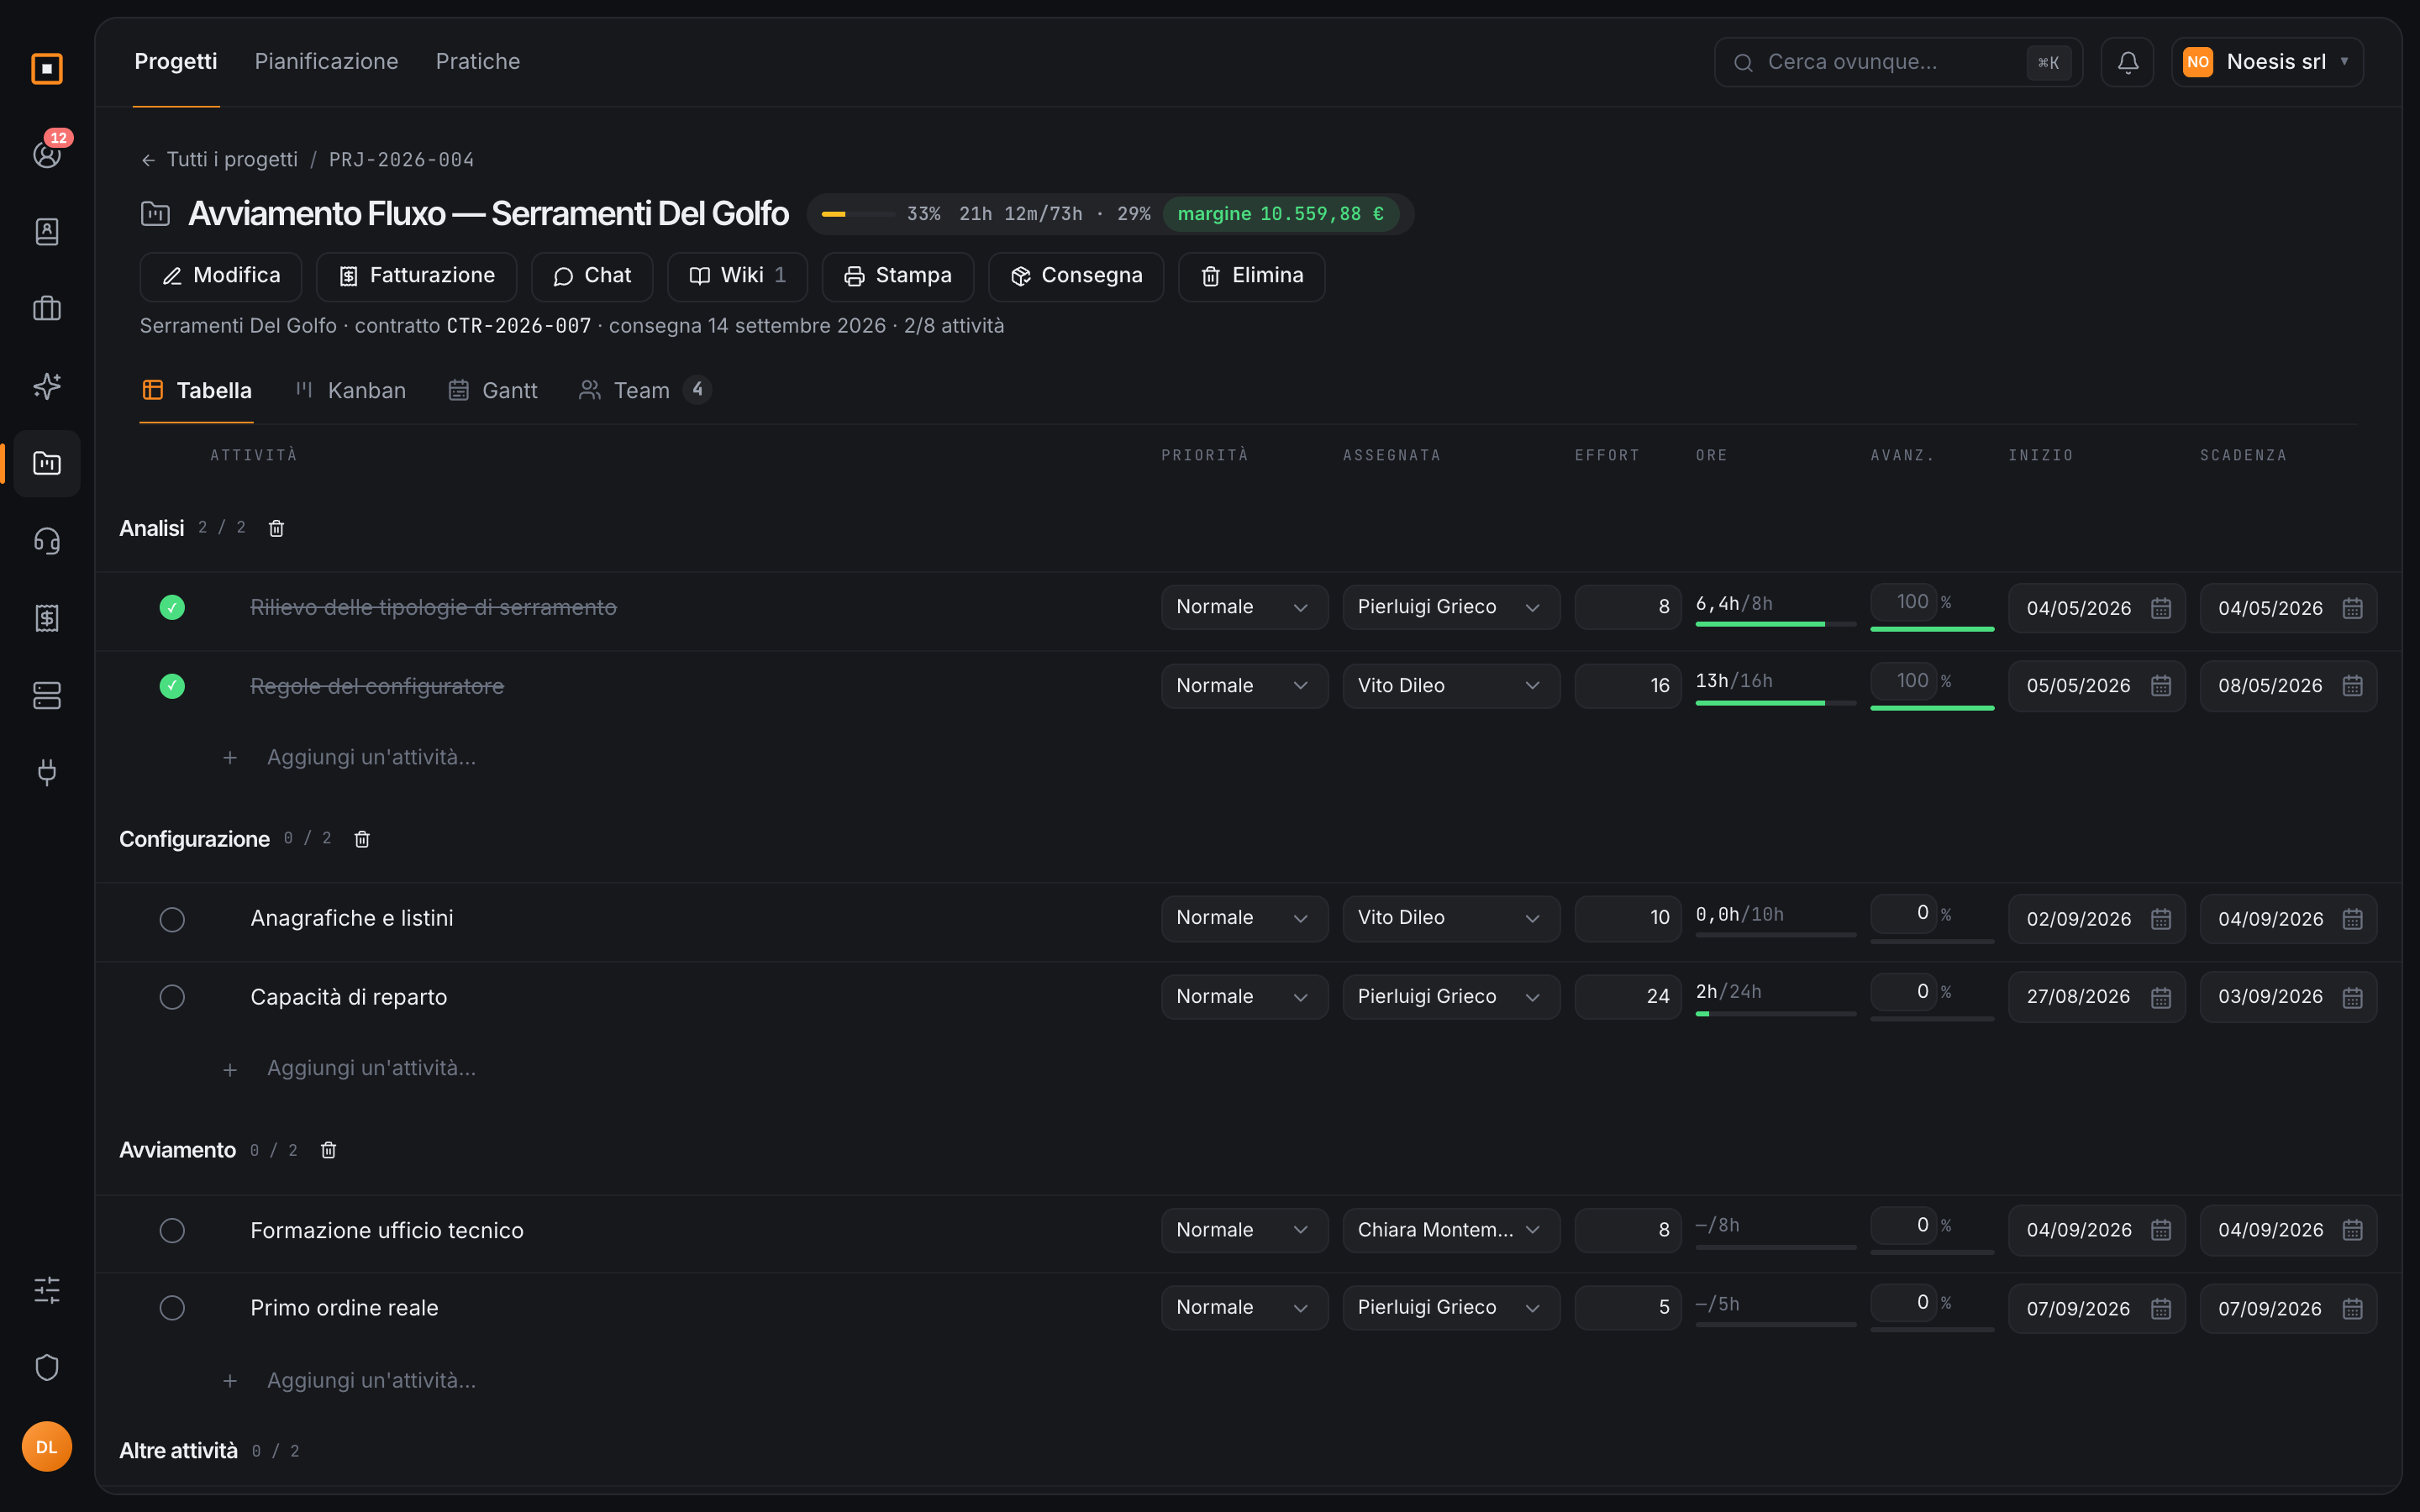The width and height of the screenshot is (2420, 1512).
Task: Open the shield security icon in sidebar
Action: [x=47, y=1367]
